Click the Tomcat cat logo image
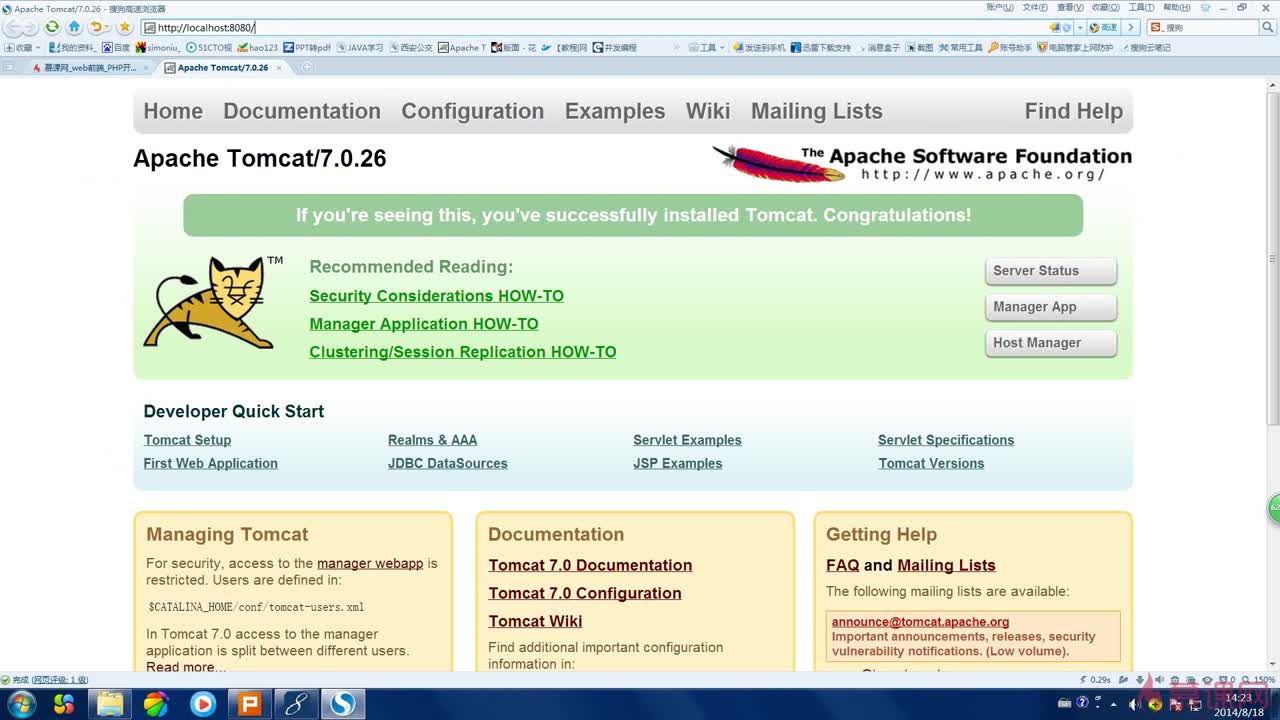The height and width of the screenshot is (720, 1280). point(212,302)
